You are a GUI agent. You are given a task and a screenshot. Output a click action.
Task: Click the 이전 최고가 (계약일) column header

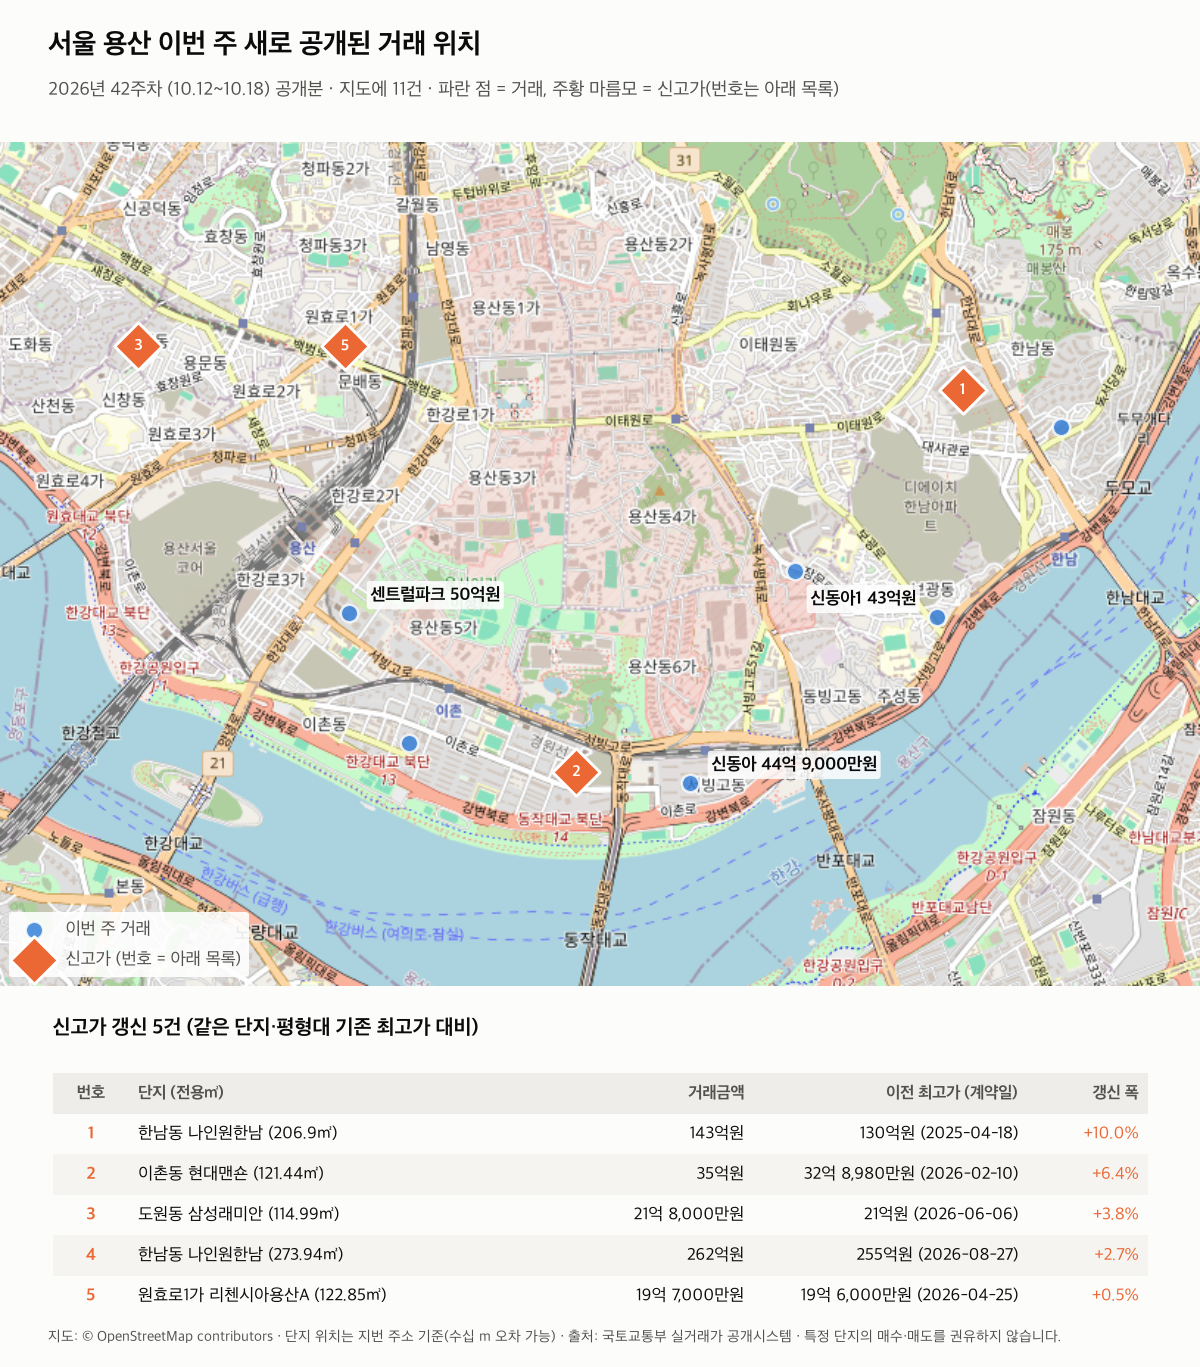tap(952, 1092)
